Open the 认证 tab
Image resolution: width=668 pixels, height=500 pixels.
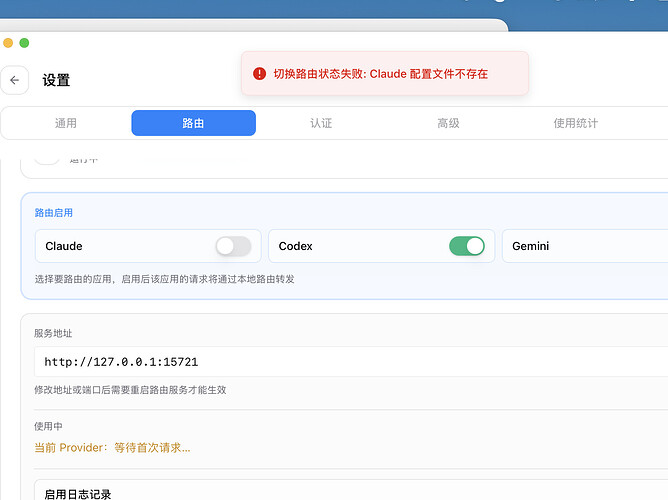pos(321,123)
